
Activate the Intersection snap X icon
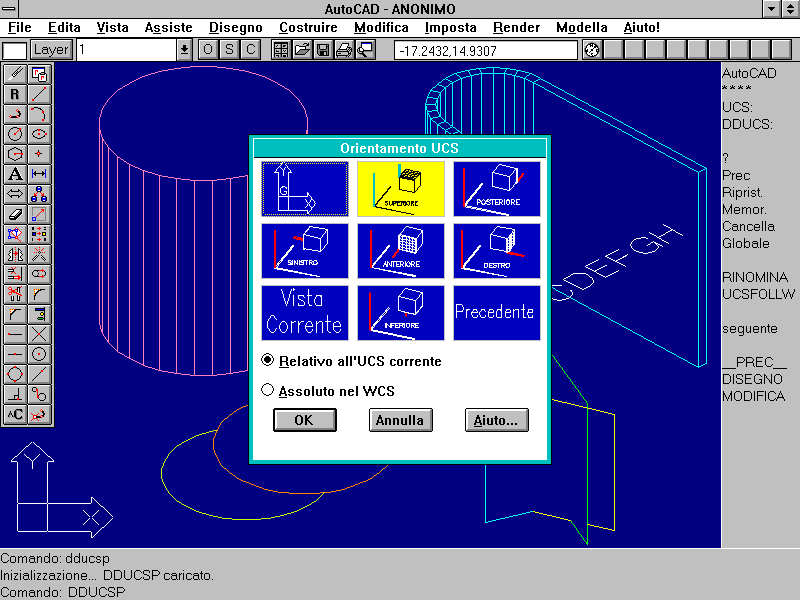[39, 334]
